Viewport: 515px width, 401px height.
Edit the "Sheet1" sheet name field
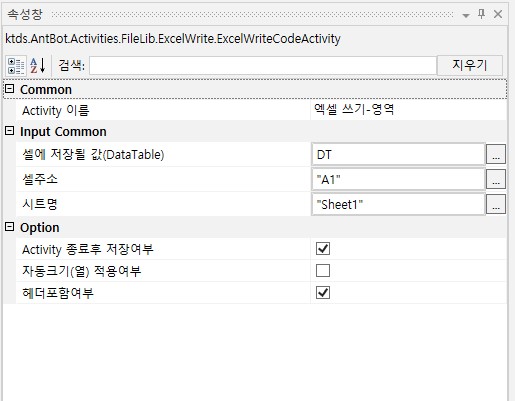398,204
